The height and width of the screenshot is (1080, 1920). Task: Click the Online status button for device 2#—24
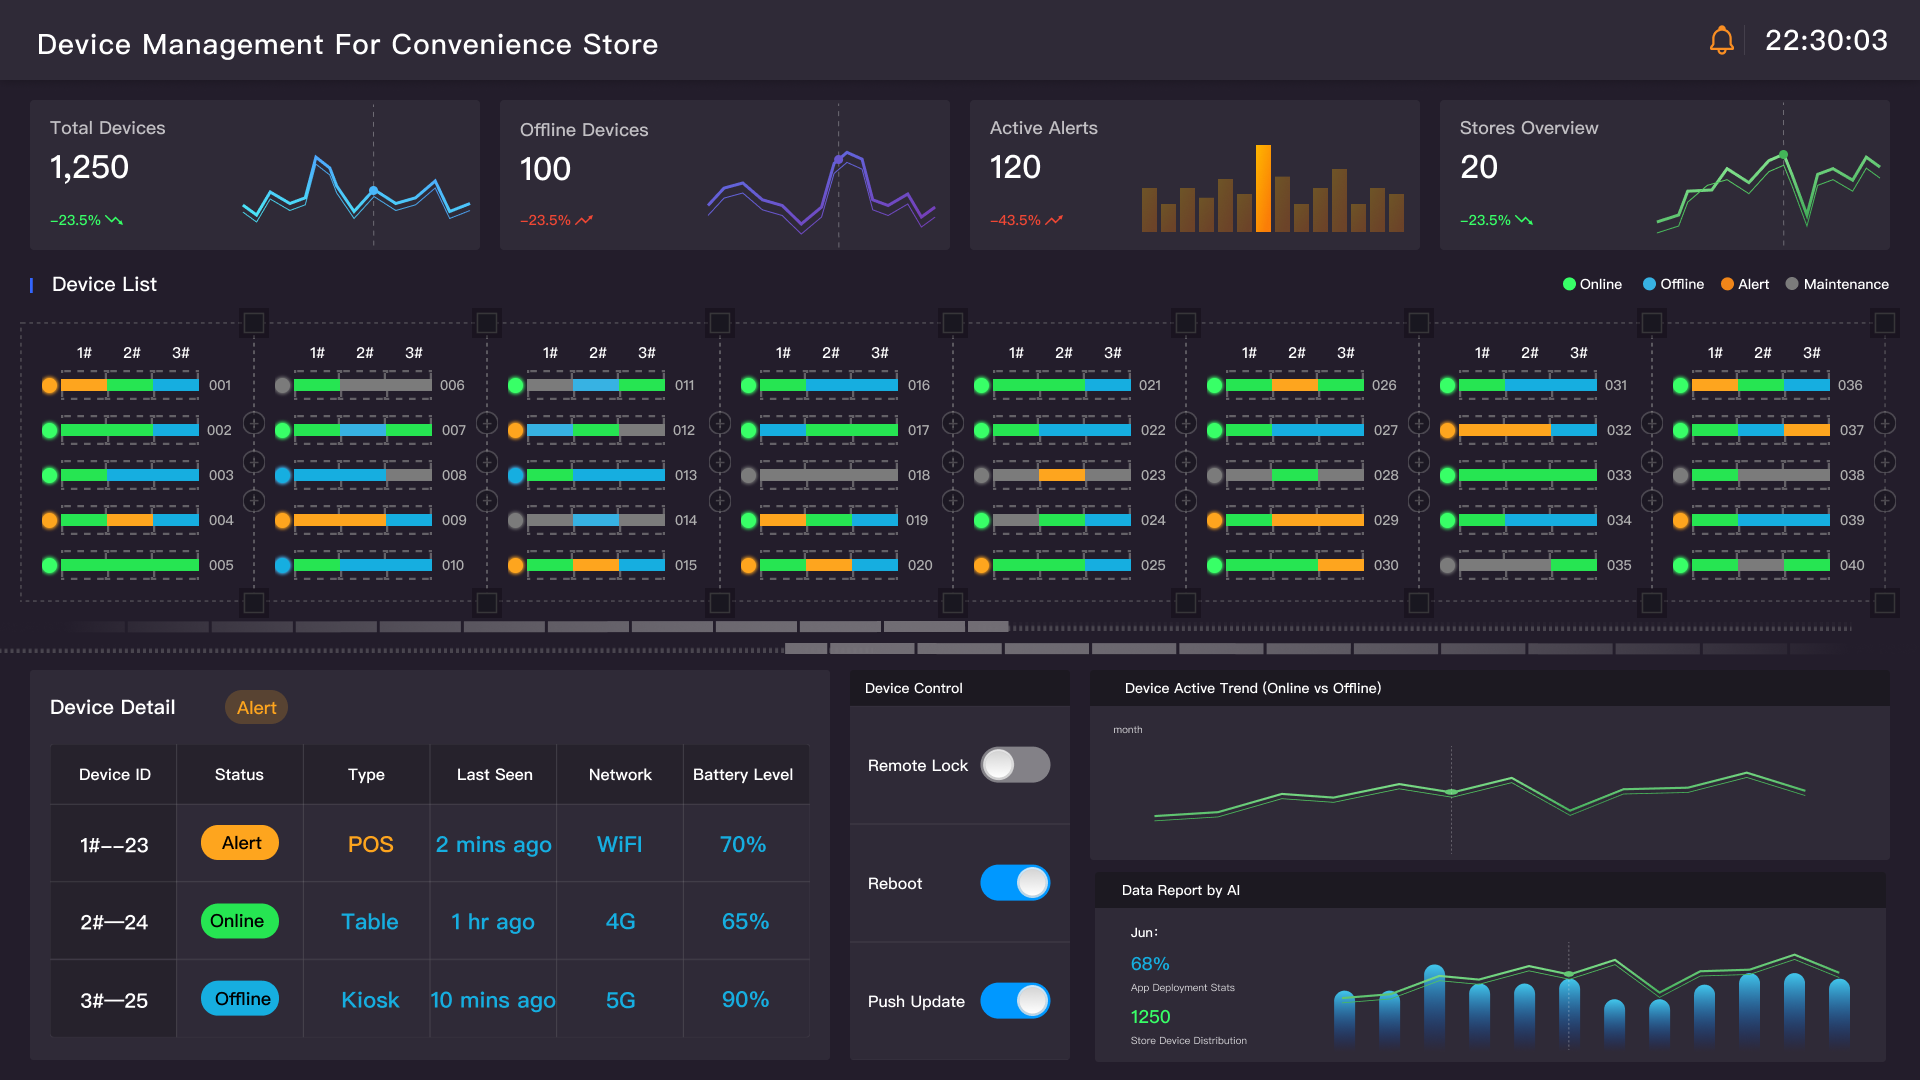[239, 921]
